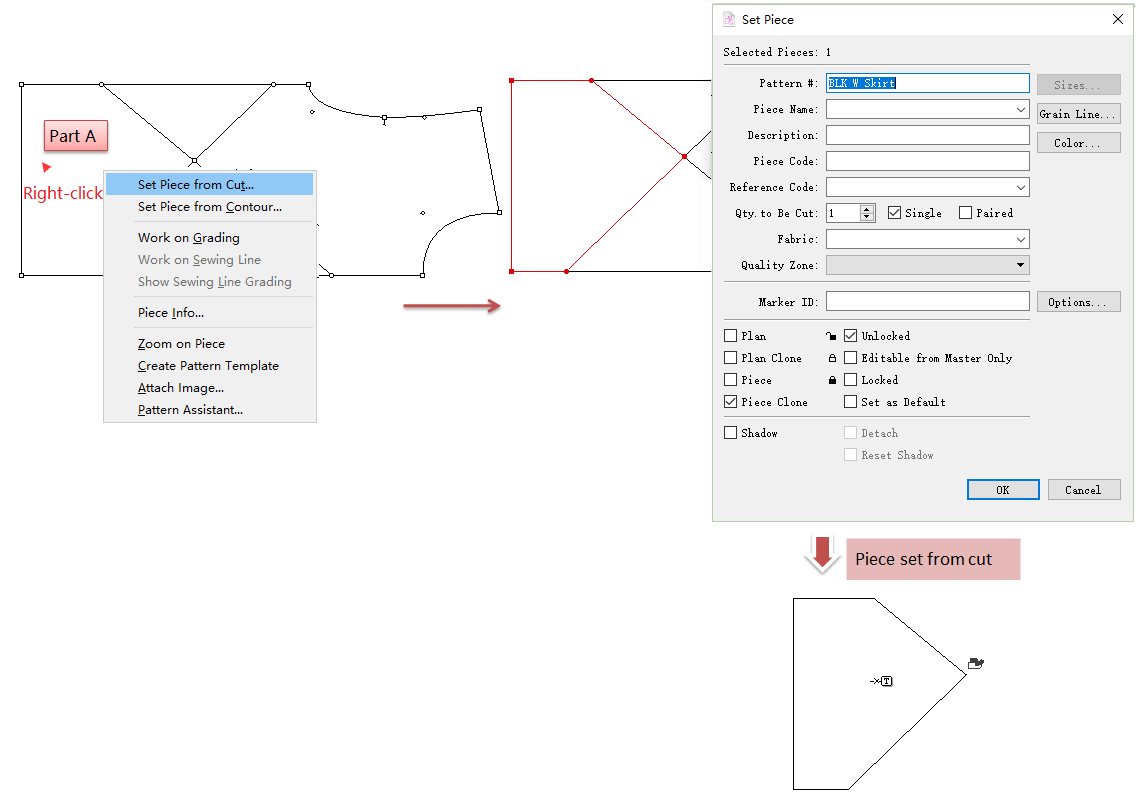Open the Grain Line settings button

pos(1078,114)
